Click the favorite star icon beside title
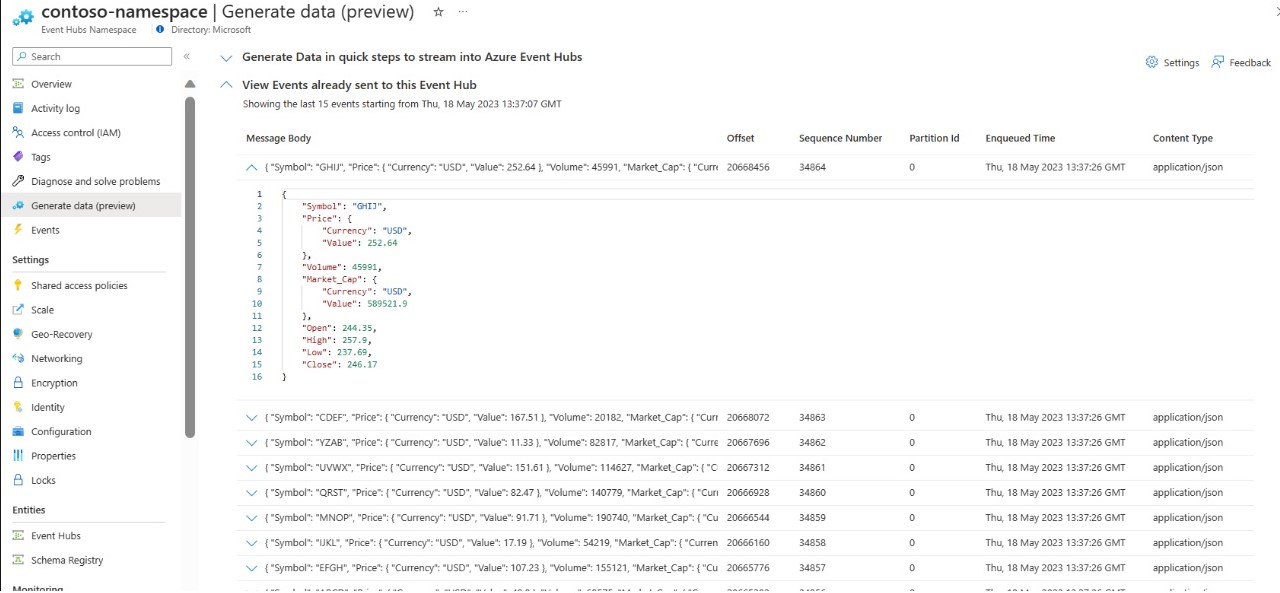This screenshot has height=593, width=1280. tap(438, 12)
